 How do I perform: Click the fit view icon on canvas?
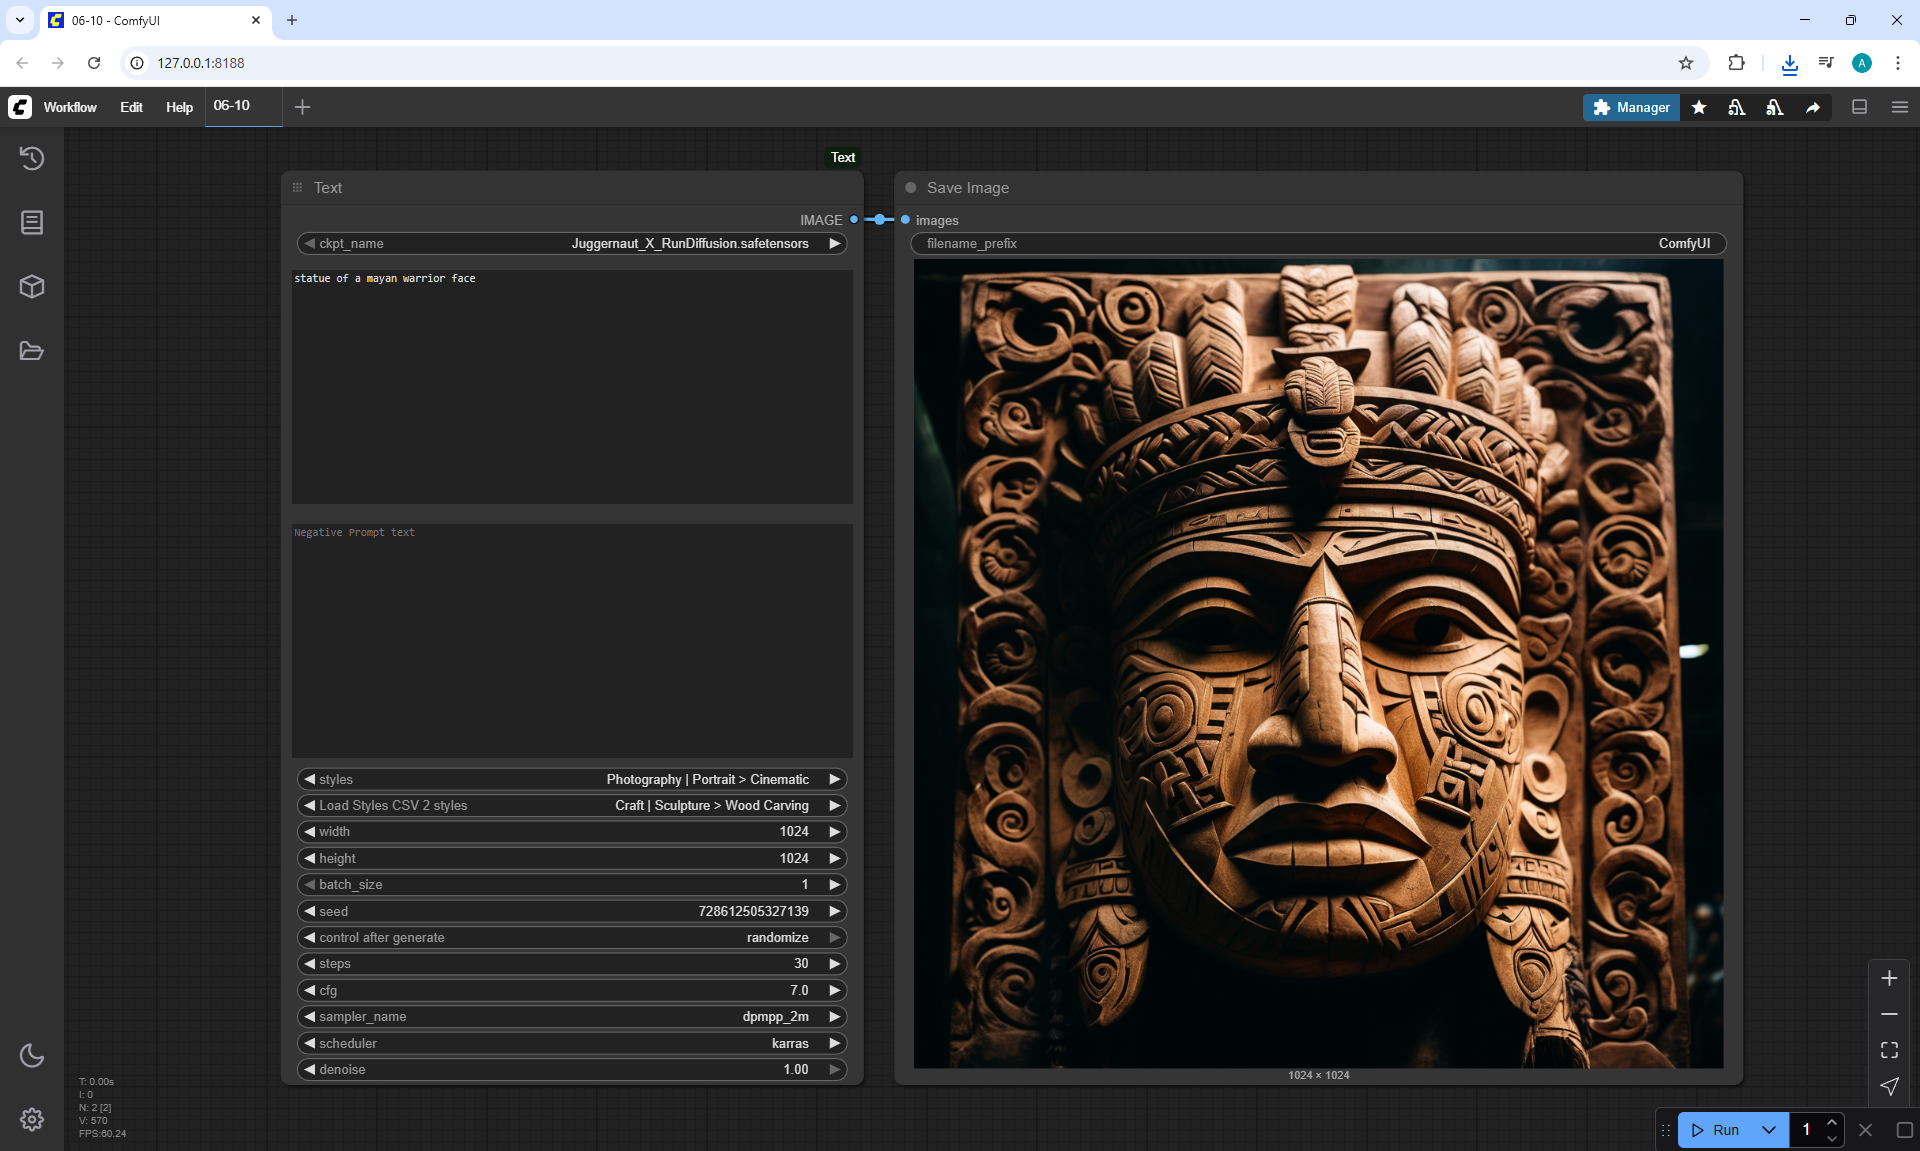pos(1889,1050)
